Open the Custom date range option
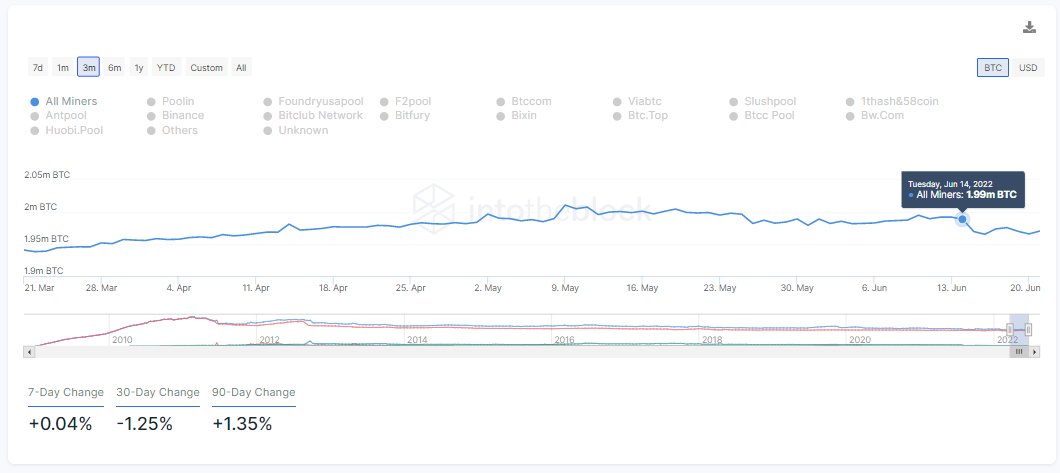This screenshot has height=473, width=1060. point(206,68)
